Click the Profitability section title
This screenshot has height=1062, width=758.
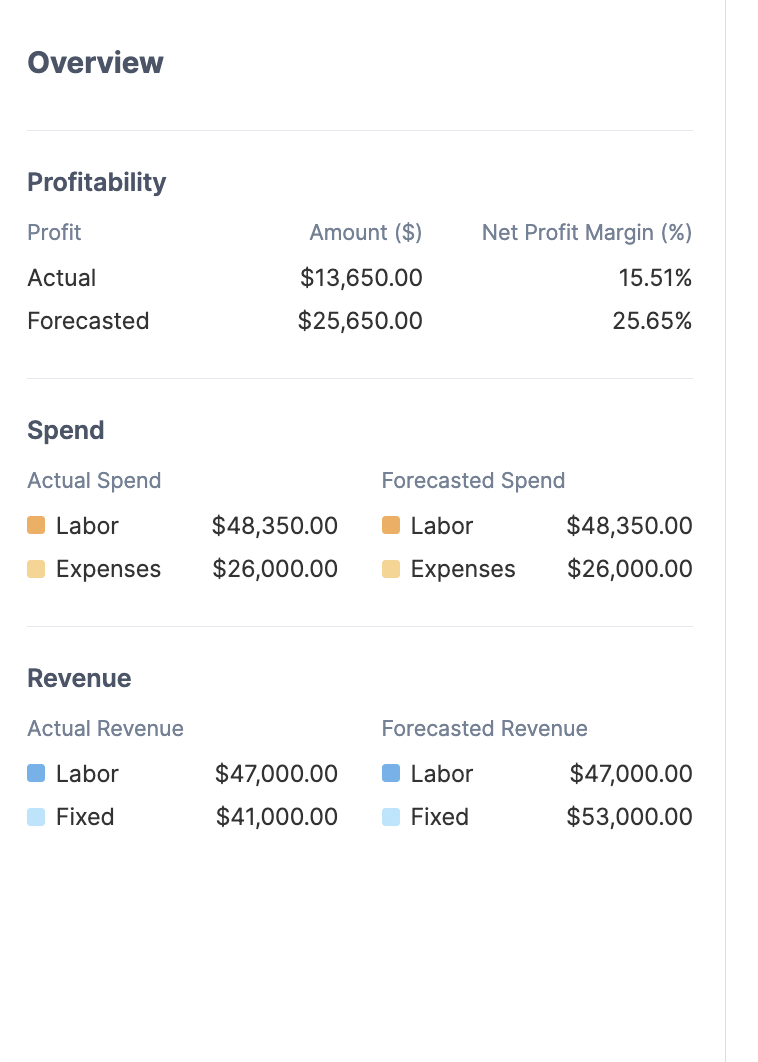[x=96, y=182]
